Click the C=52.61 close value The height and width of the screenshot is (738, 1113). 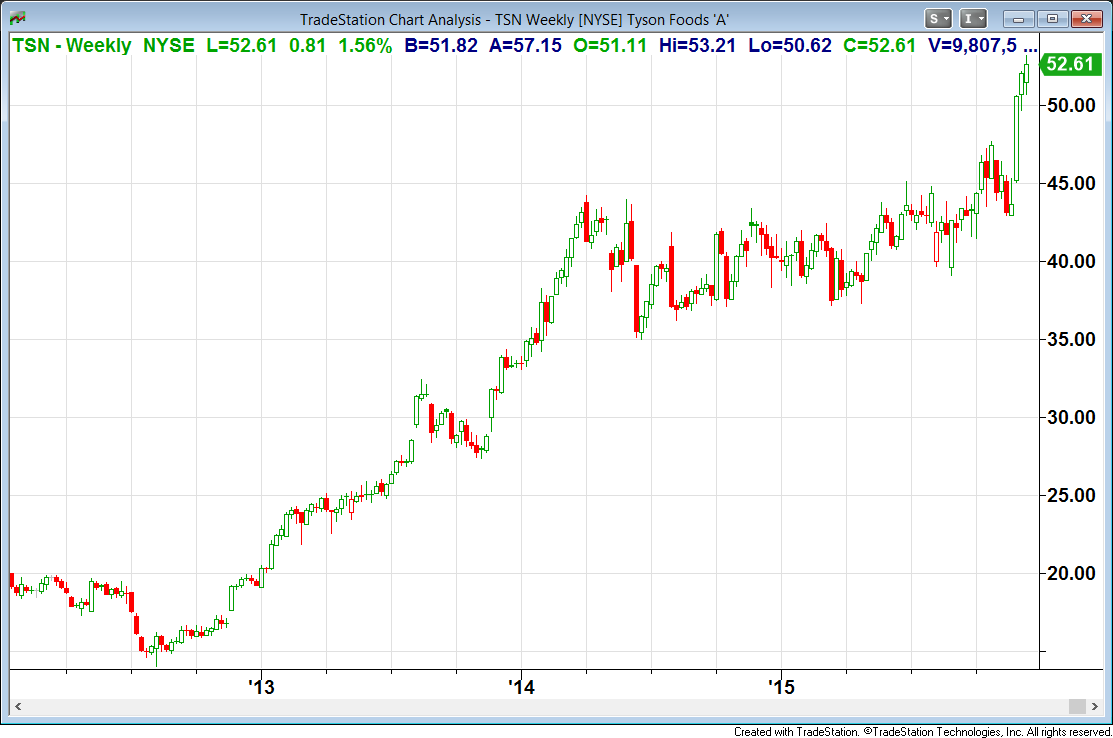point(879,45)
